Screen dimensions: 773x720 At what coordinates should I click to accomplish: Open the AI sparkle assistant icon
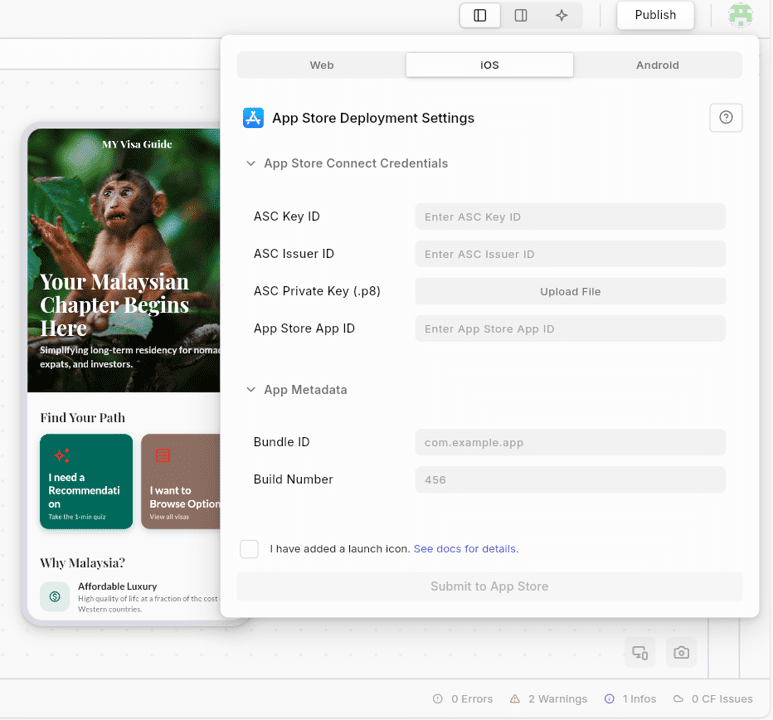click(x=562, y=15)
